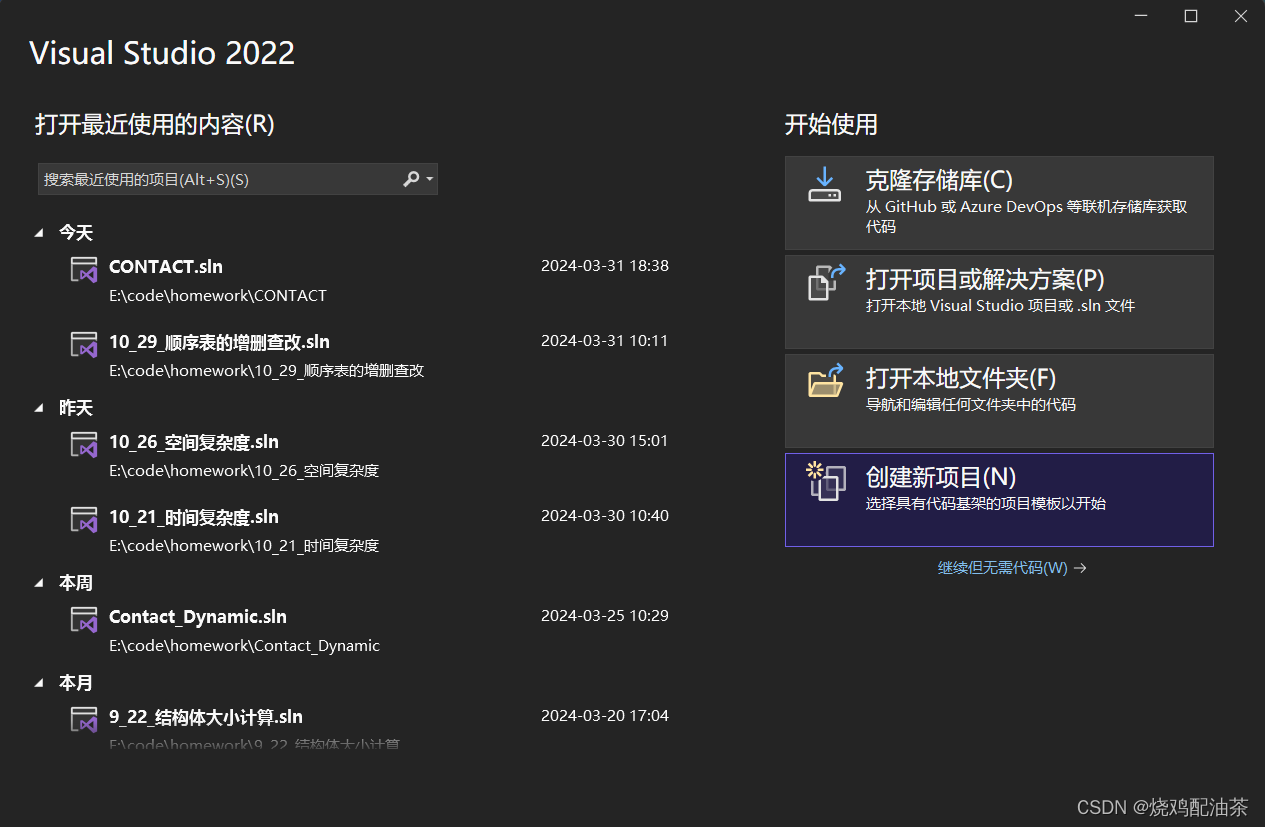Click the open project or solution icon
The image size is (1265, 827).
[826, 282]
